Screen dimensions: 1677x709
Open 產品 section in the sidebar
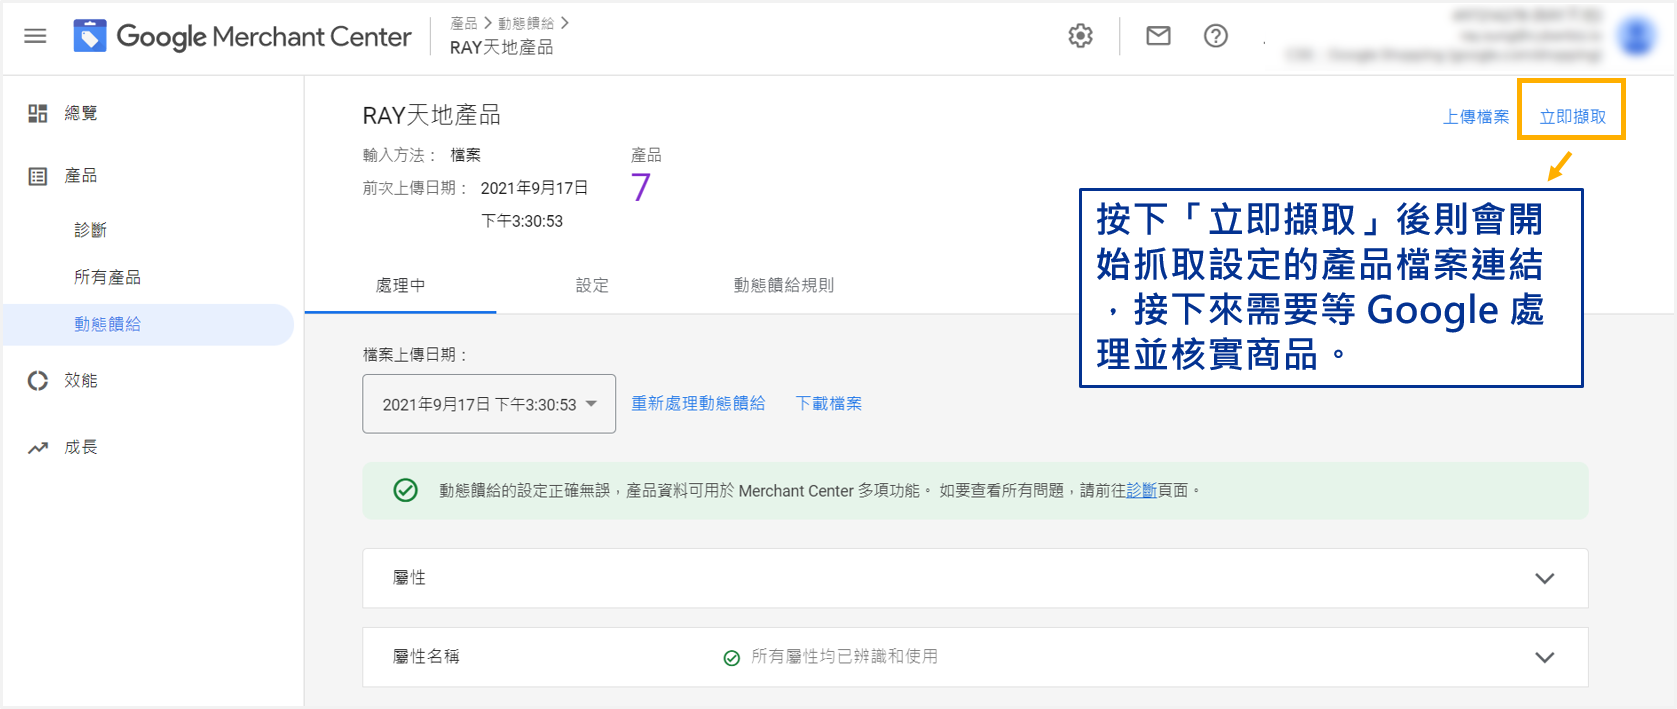pyautogui.click(x=81, y=176)
